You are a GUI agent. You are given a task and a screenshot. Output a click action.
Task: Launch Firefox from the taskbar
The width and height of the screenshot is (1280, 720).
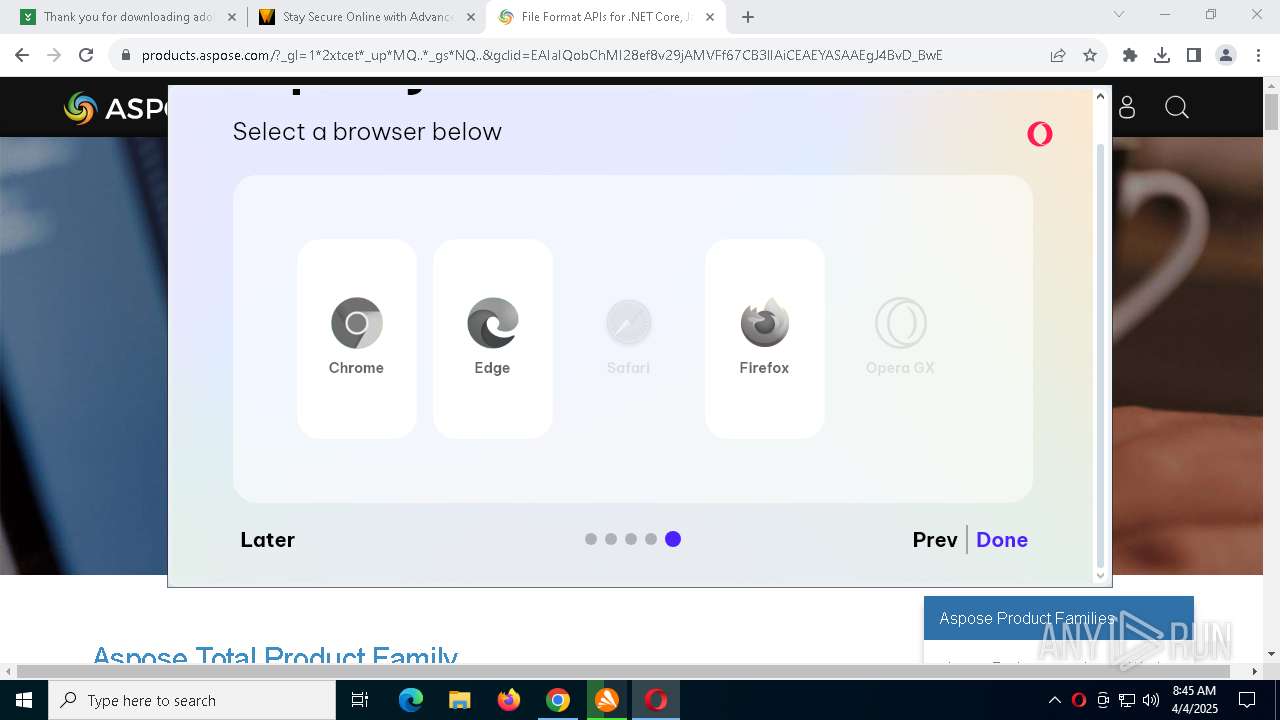click(x=509, y=700)
